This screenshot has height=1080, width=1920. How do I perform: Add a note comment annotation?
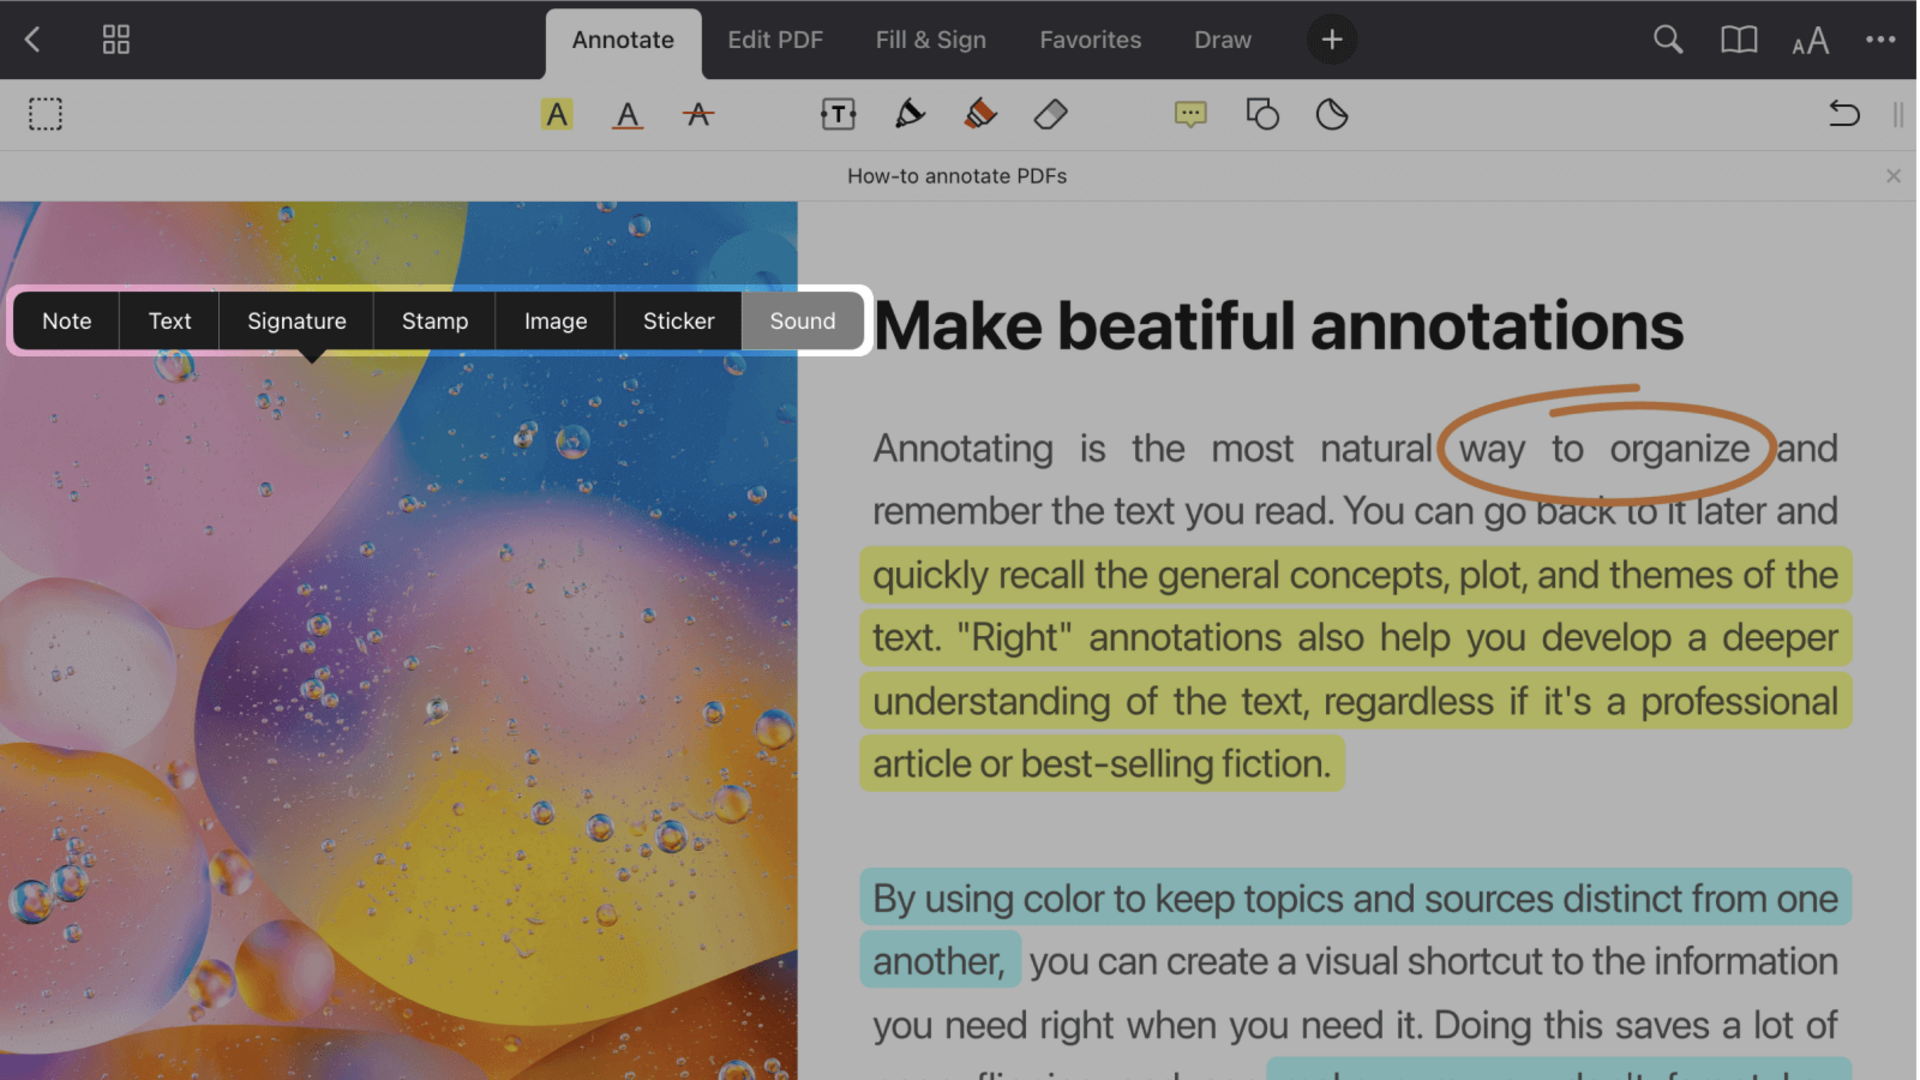[1190, 114]
